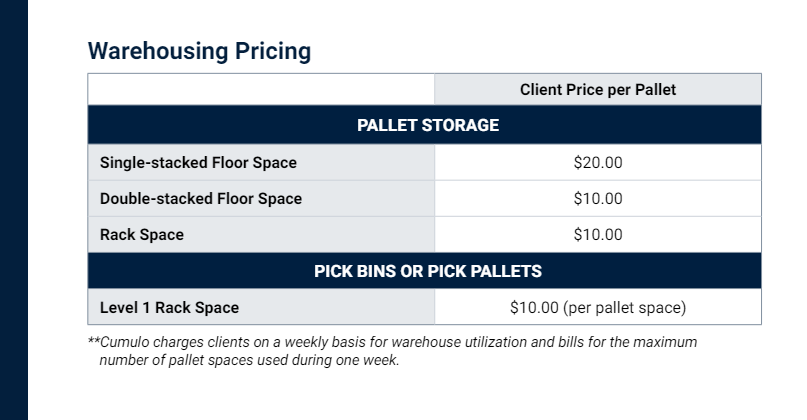The image size is (807, 420).
Task: Click the $20.00 single-stacked price cell
Action: pyautogui.click(x=598, y=163)
